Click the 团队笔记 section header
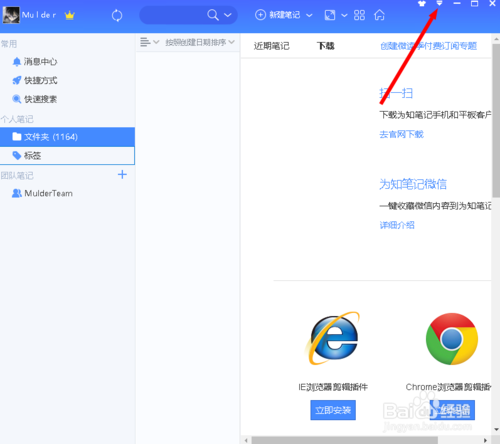The height and width of the screenshot is (444, 500). (17, 175)
